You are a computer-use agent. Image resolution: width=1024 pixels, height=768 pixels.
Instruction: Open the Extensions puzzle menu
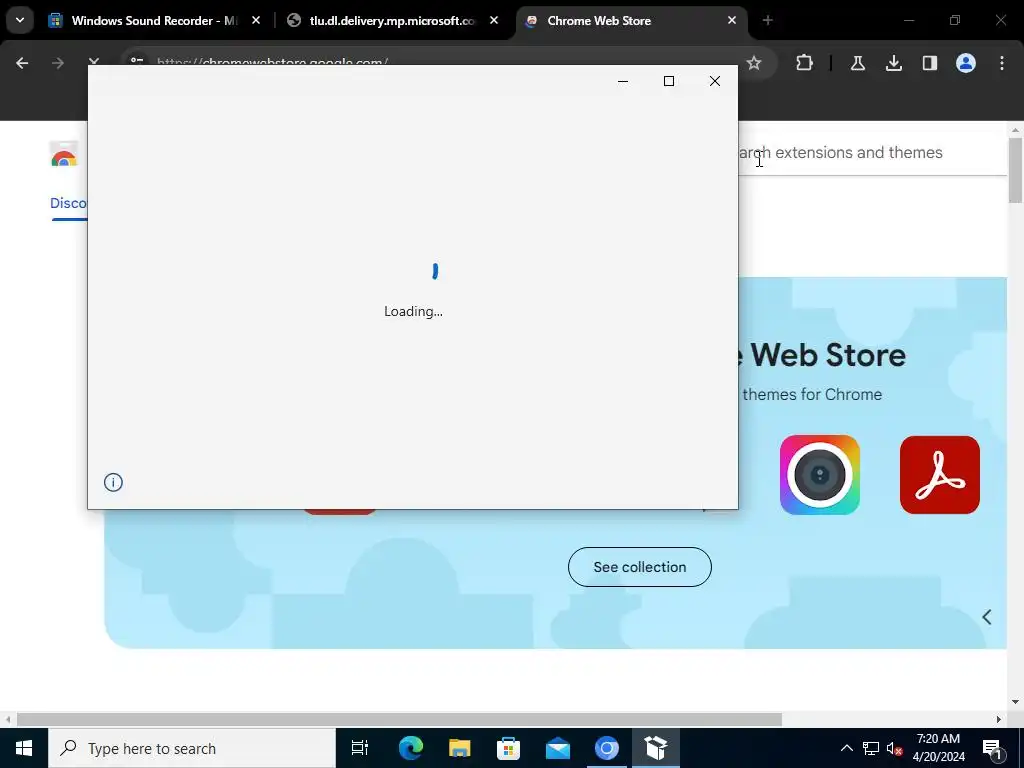pos(805,63)
